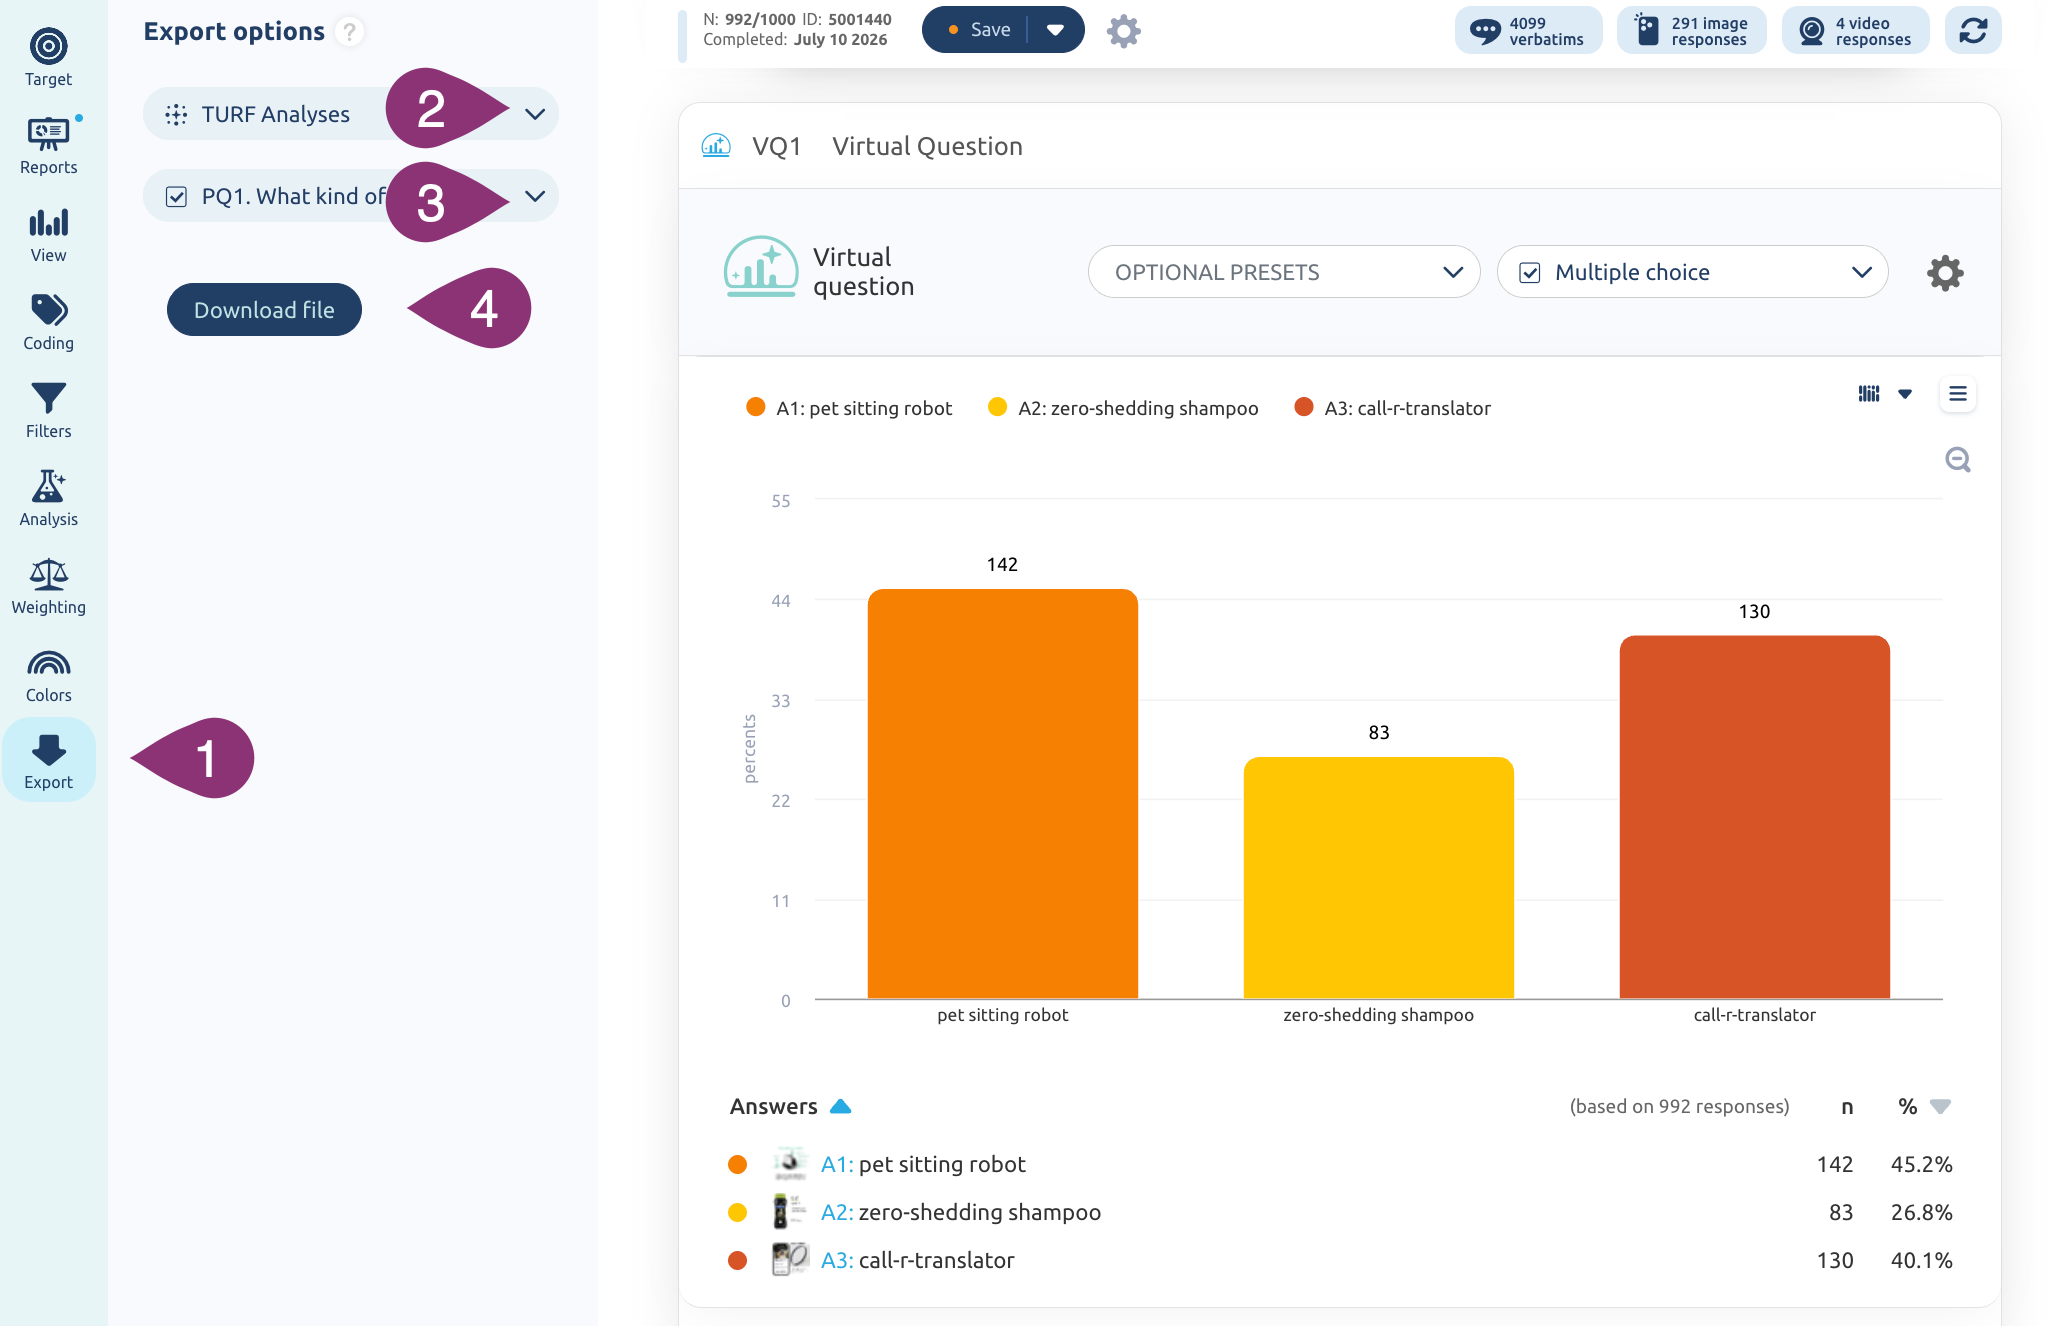
Task: Open the Multiple choice dropdown arrow
Action: click(1861, 272)
